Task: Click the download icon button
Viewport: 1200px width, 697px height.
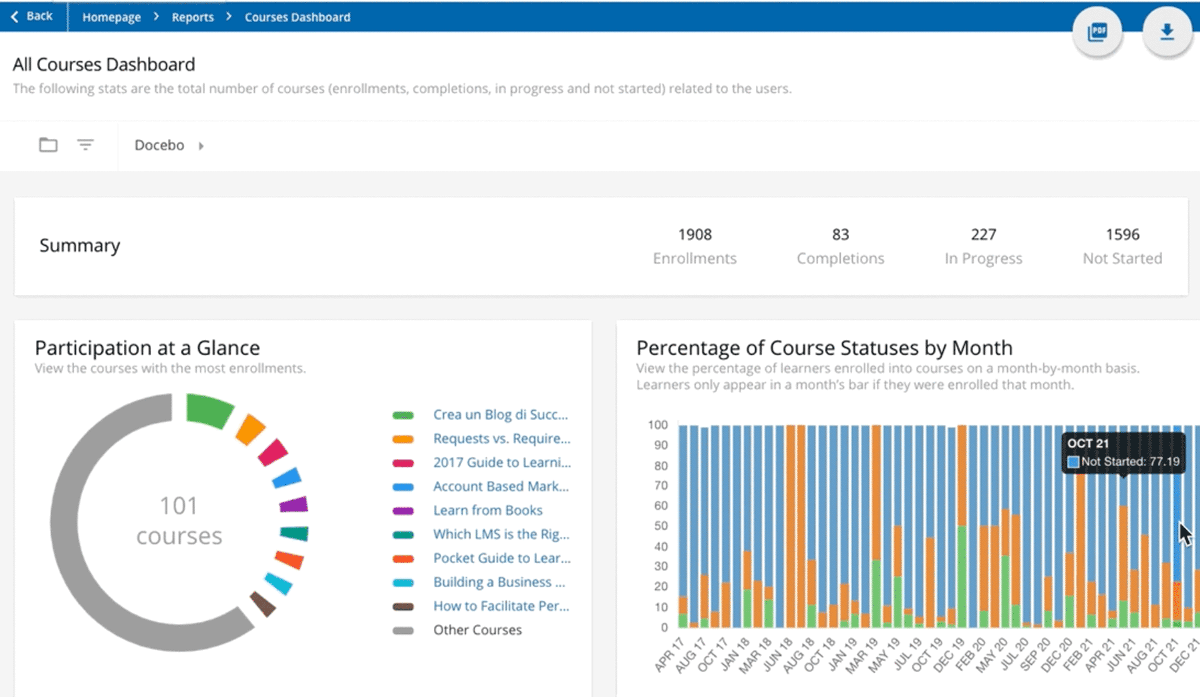Action: click(x=1167, y=32)
